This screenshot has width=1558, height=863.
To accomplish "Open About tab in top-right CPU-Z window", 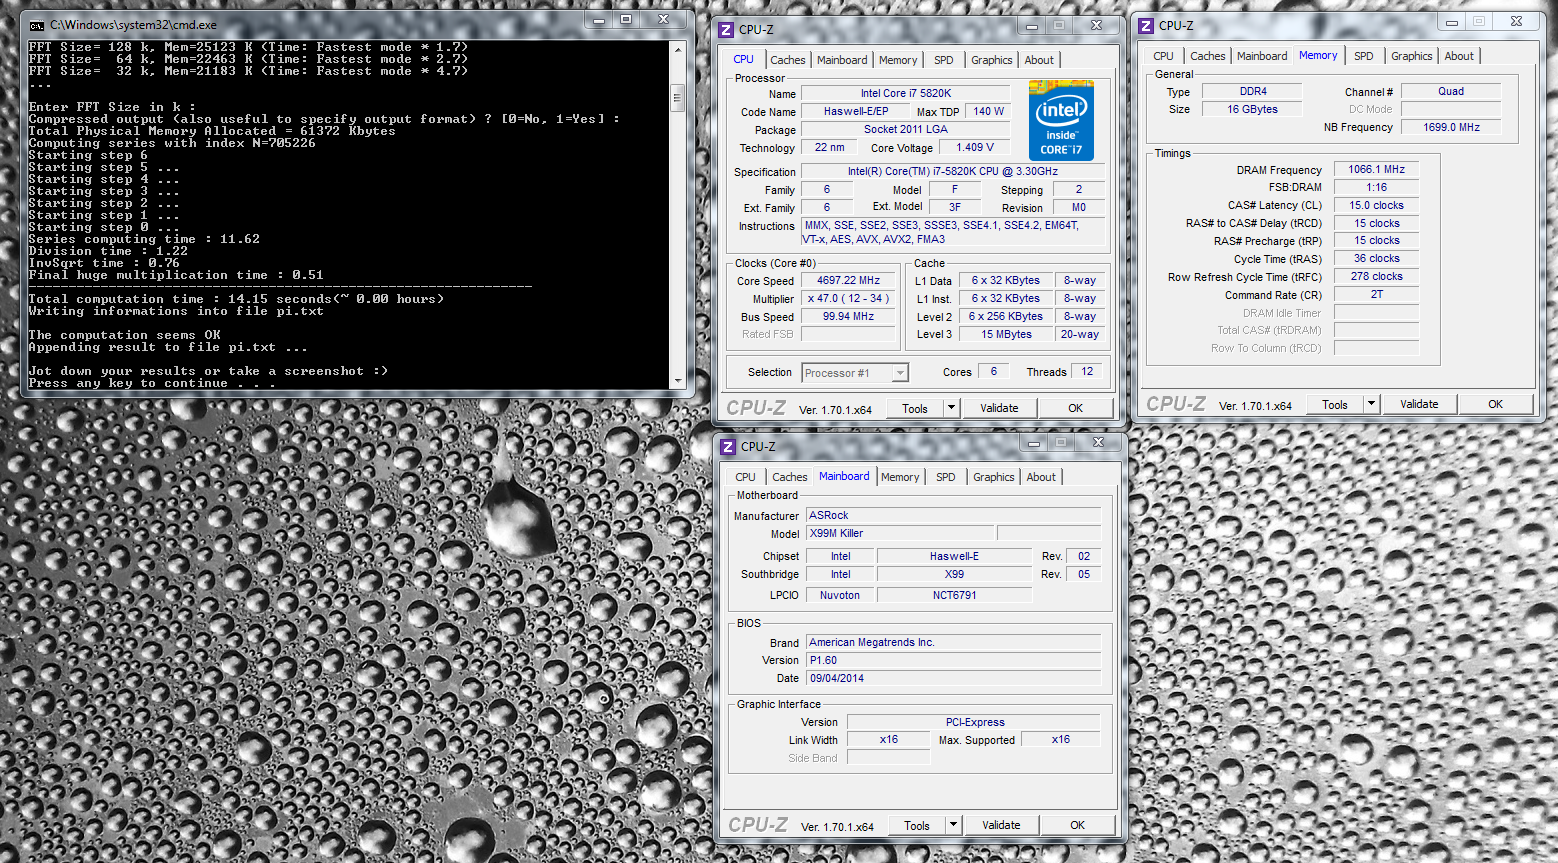I will [x=1459, y=56].
